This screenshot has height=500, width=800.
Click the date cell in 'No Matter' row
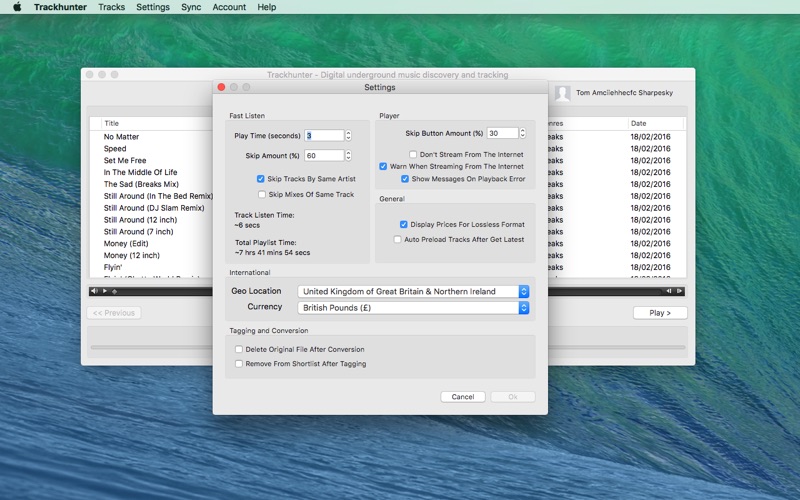(x=651, y=137)
